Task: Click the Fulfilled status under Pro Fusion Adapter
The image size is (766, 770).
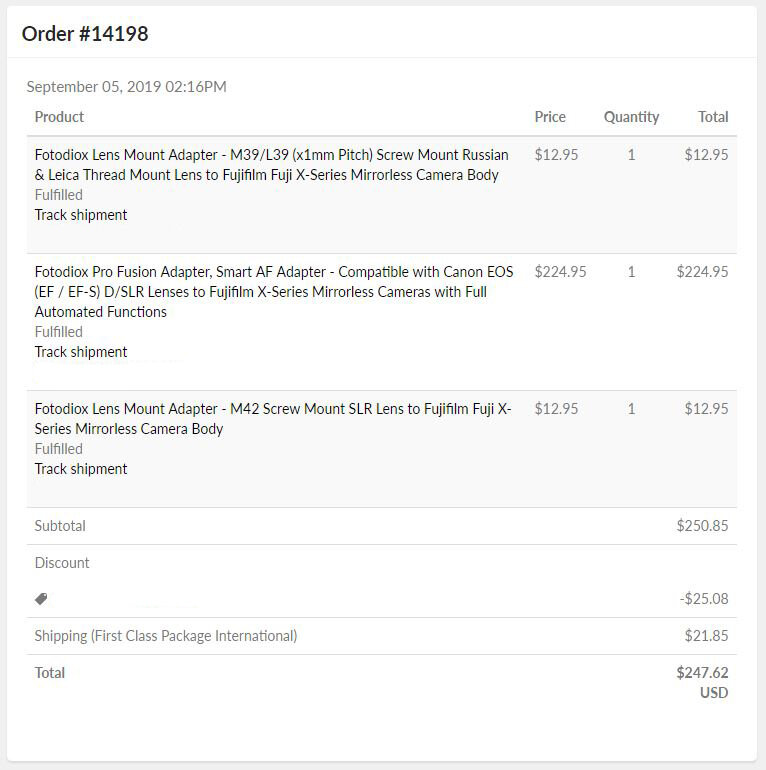Action: (x=59, y=332)
